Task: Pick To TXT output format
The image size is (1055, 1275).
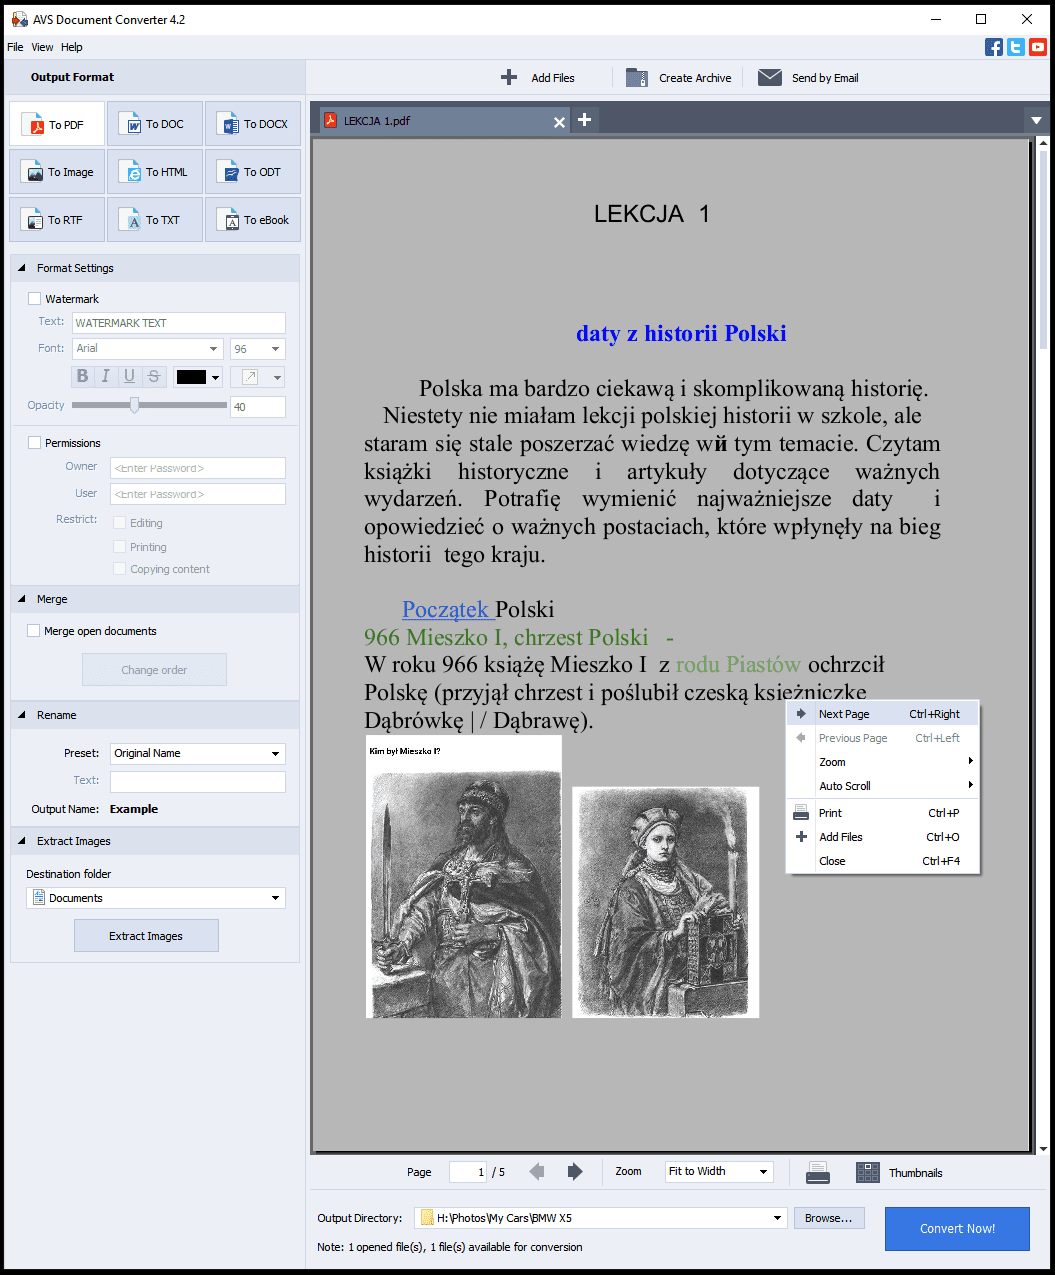Action: click(x=155, y=220)
